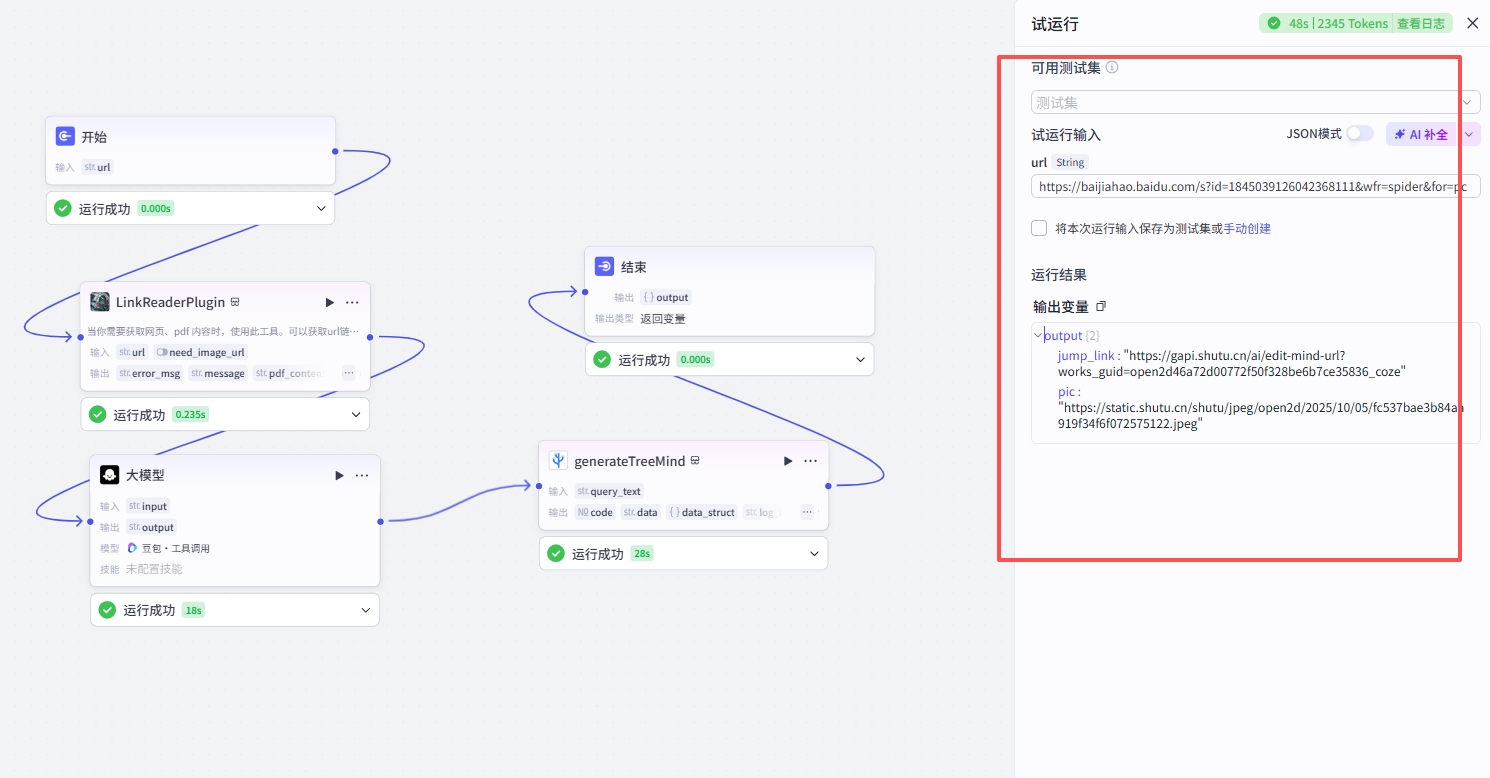
Task: Click the badge icon beside generateTreeMind title
Action: coord(695,461)
